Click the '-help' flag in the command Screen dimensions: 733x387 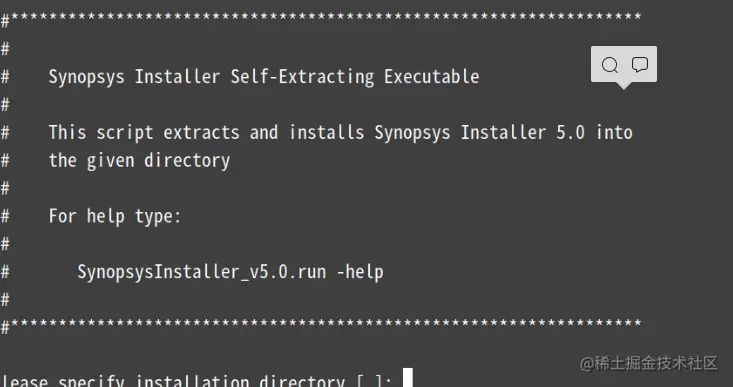[x=360, y=272]
